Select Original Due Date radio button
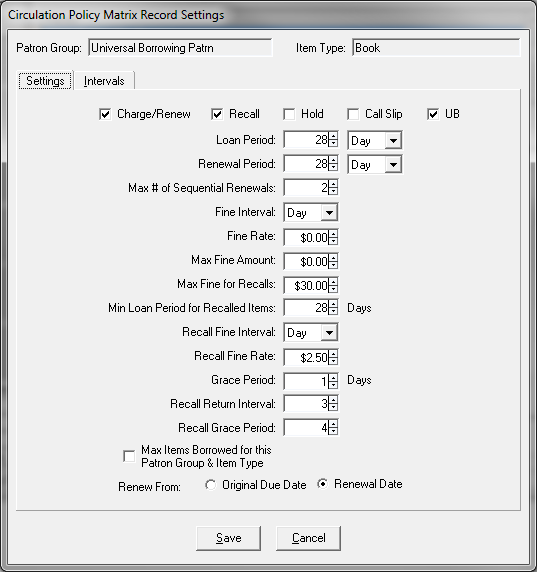The height and width of the screenshot is (572, 537). (210, 485)
